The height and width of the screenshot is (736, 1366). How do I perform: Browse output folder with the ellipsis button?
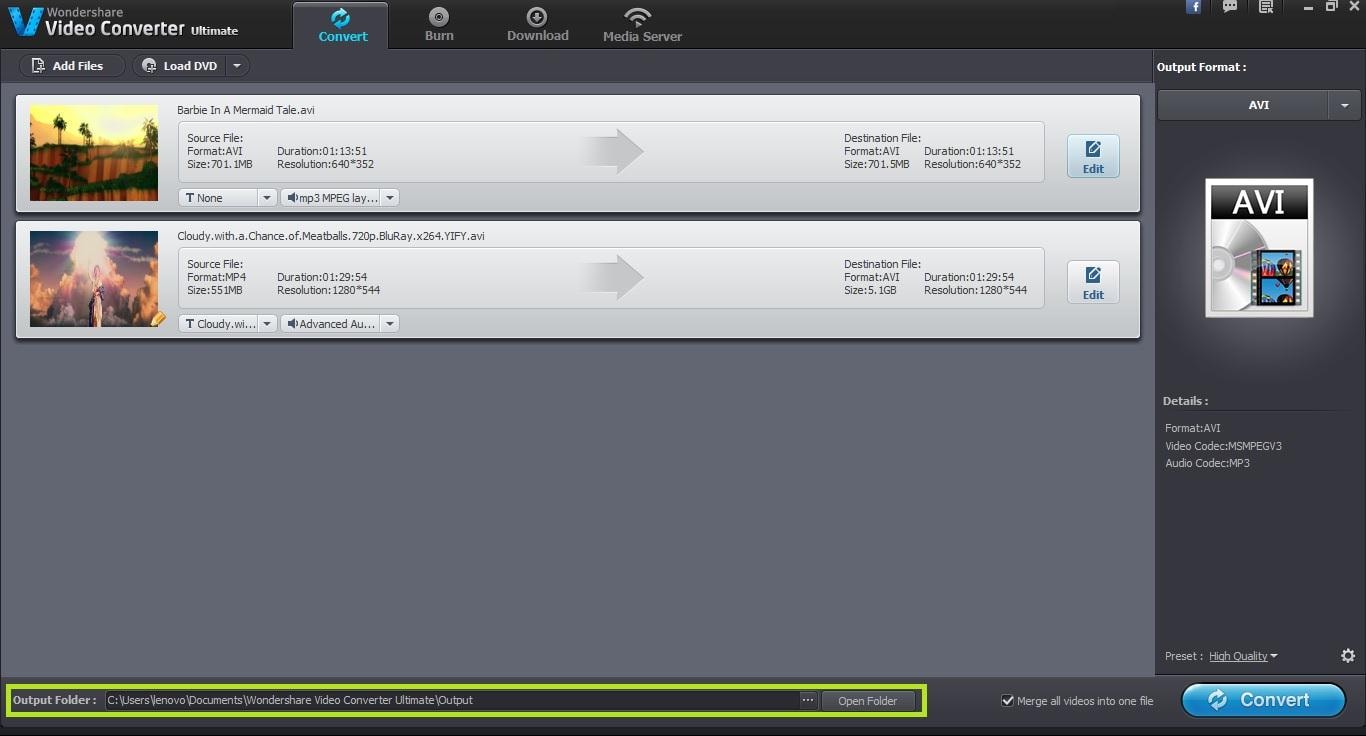tap(808, 701)
